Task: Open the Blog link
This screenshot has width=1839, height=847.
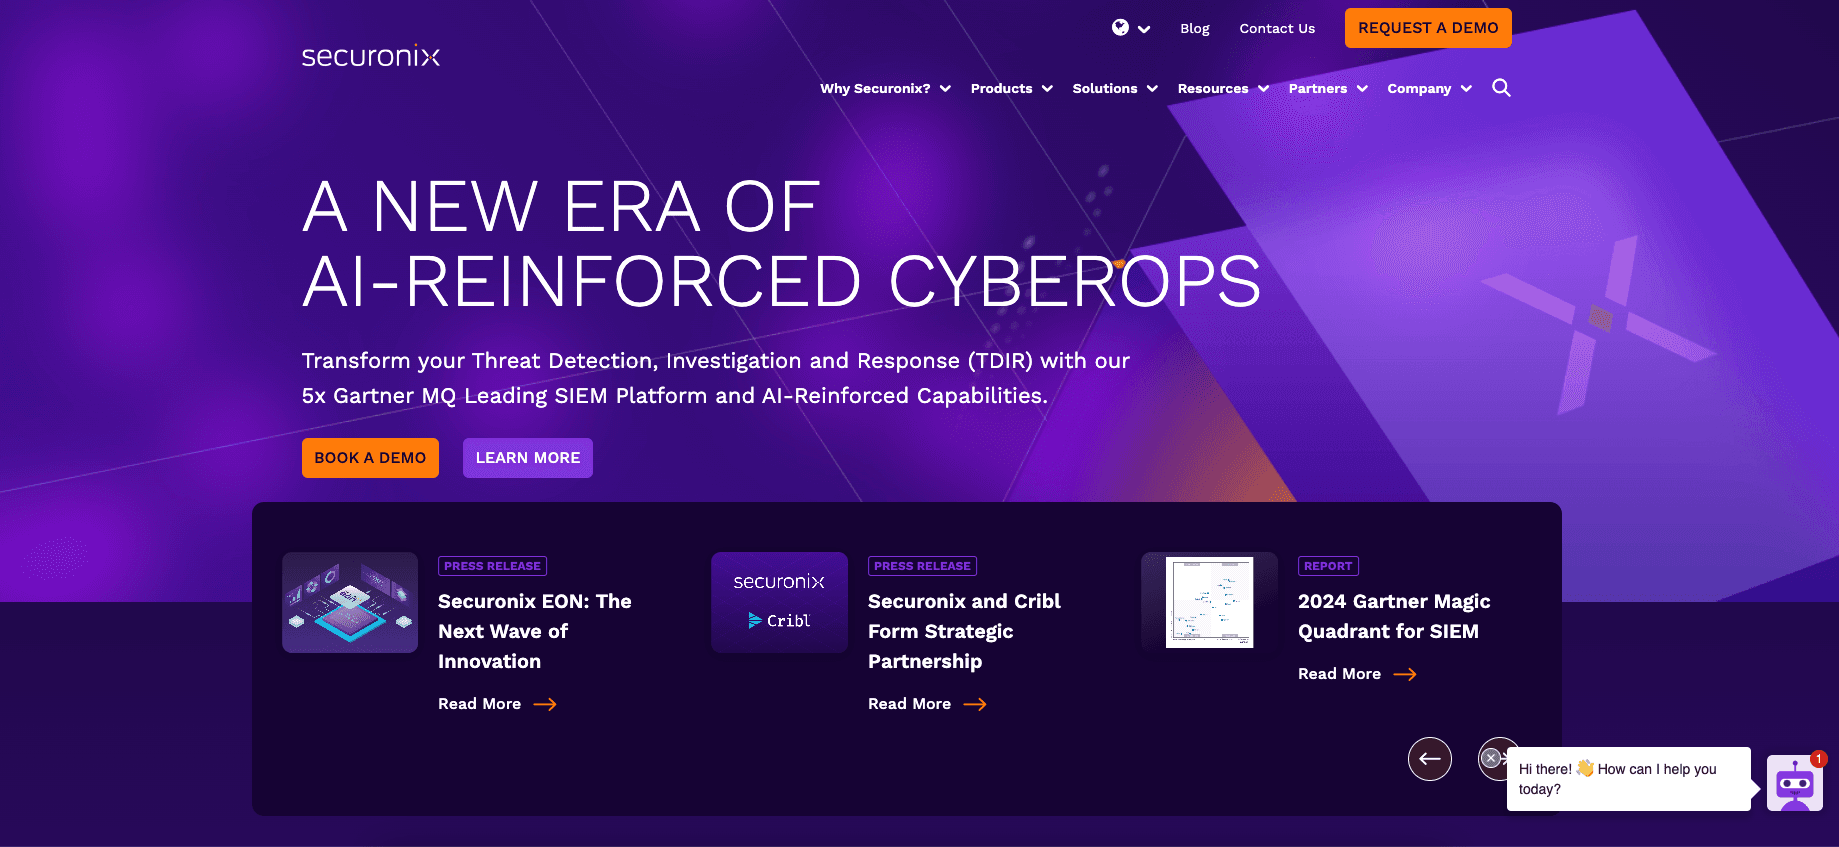Action: pos(1194,28)
